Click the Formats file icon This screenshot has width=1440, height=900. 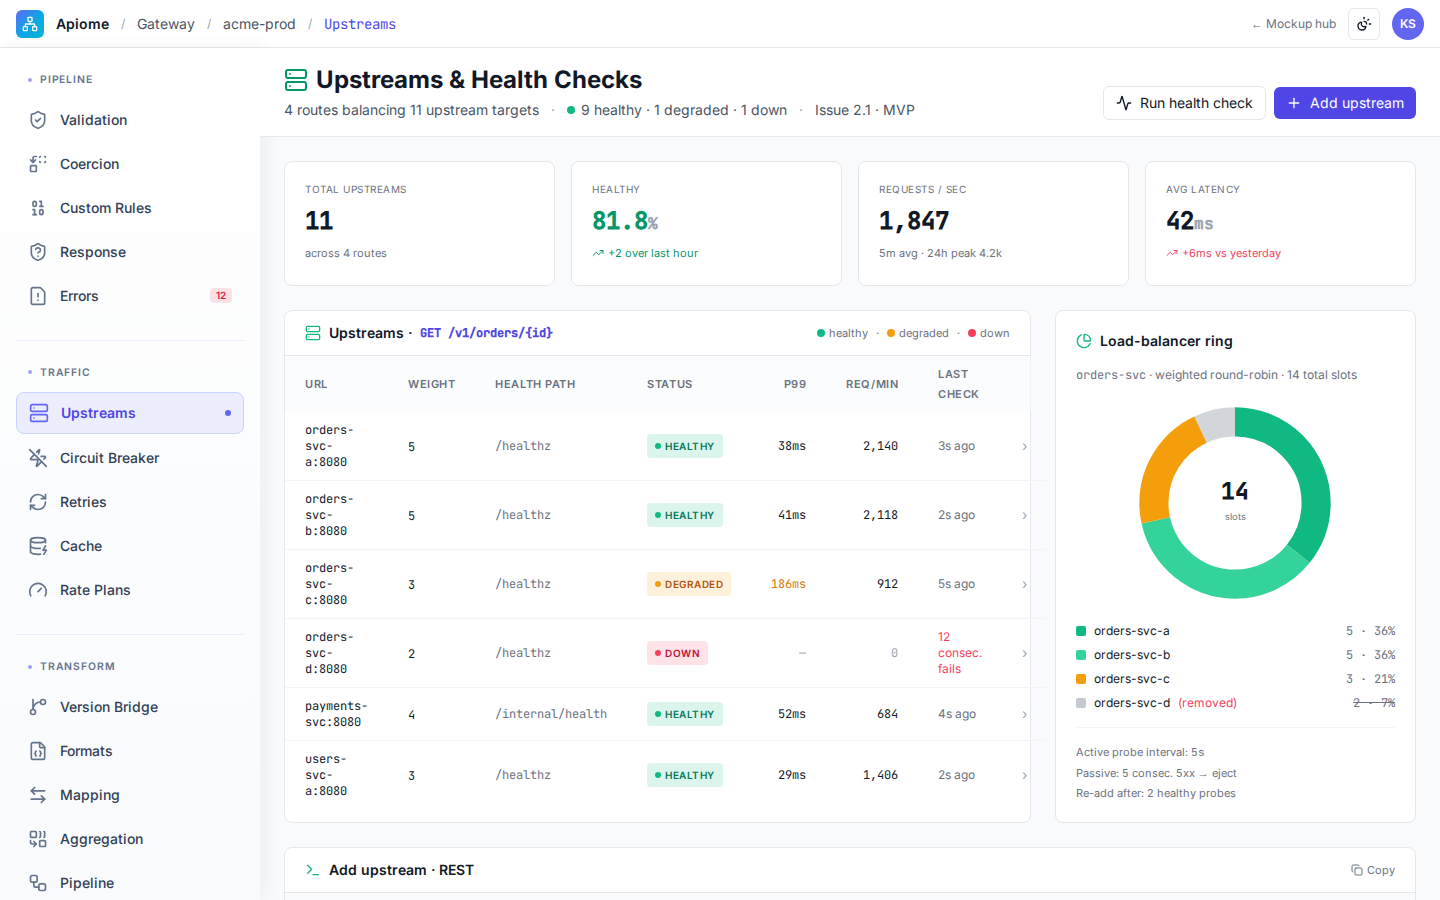[38, 751]
